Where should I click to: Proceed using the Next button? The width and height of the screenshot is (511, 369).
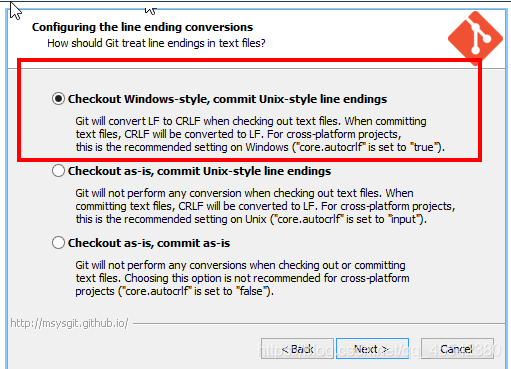[x=372, y=349]
